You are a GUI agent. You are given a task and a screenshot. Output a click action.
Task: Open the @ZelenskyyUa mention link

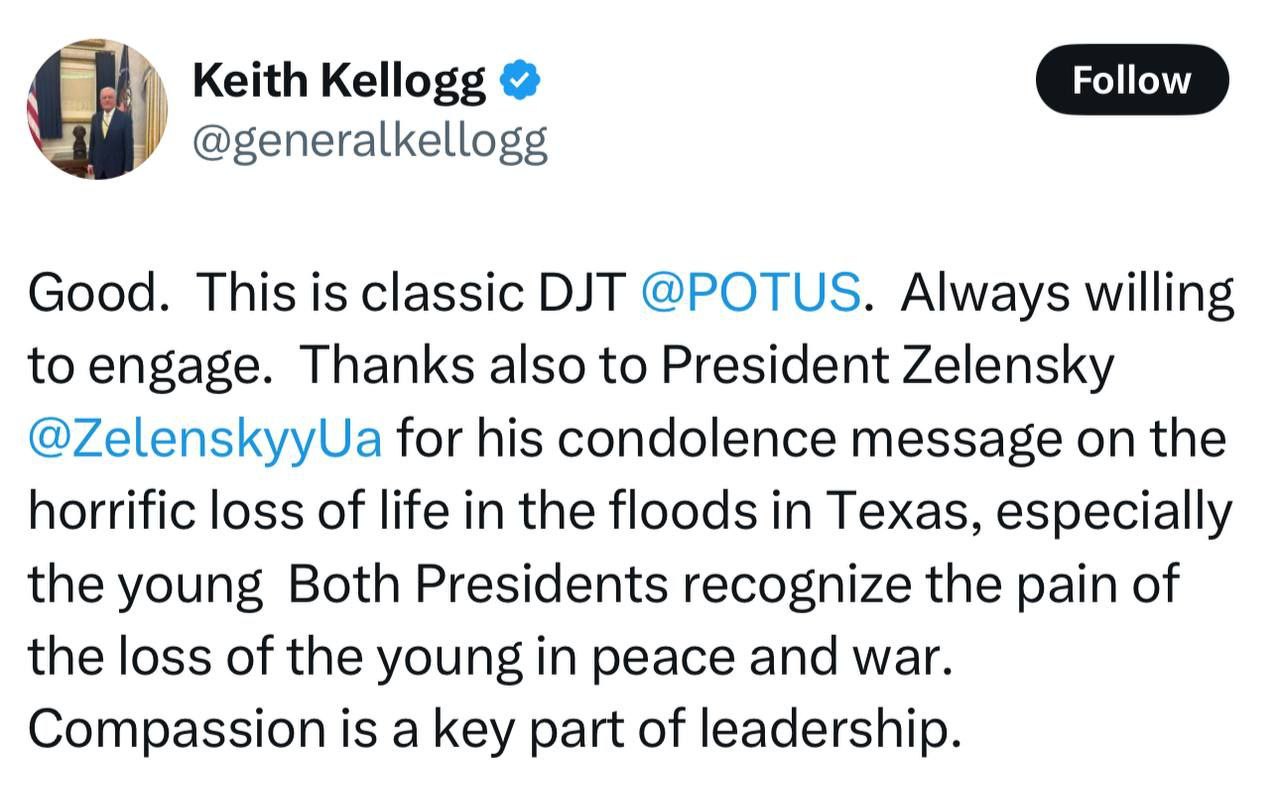pyautogui.click(x=205, y=440)
